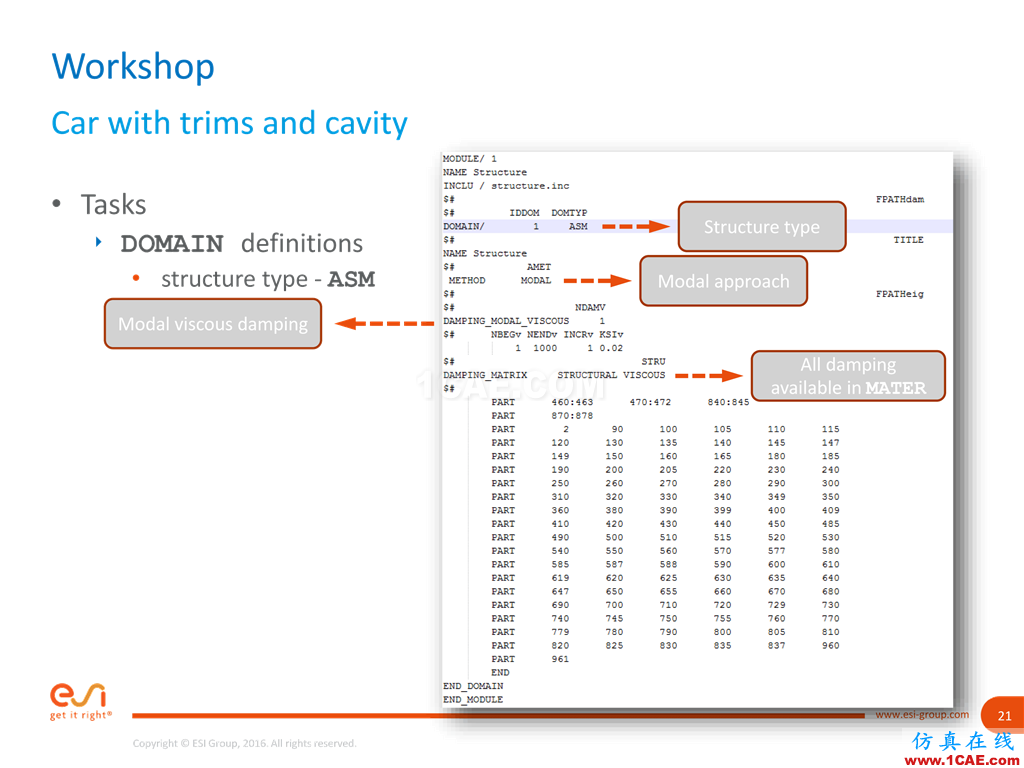Screen dimensions: 1024x768
Task: Click the 'structure type - ASM' bullet
Action: pyautogui.click(x=268, y=280)
